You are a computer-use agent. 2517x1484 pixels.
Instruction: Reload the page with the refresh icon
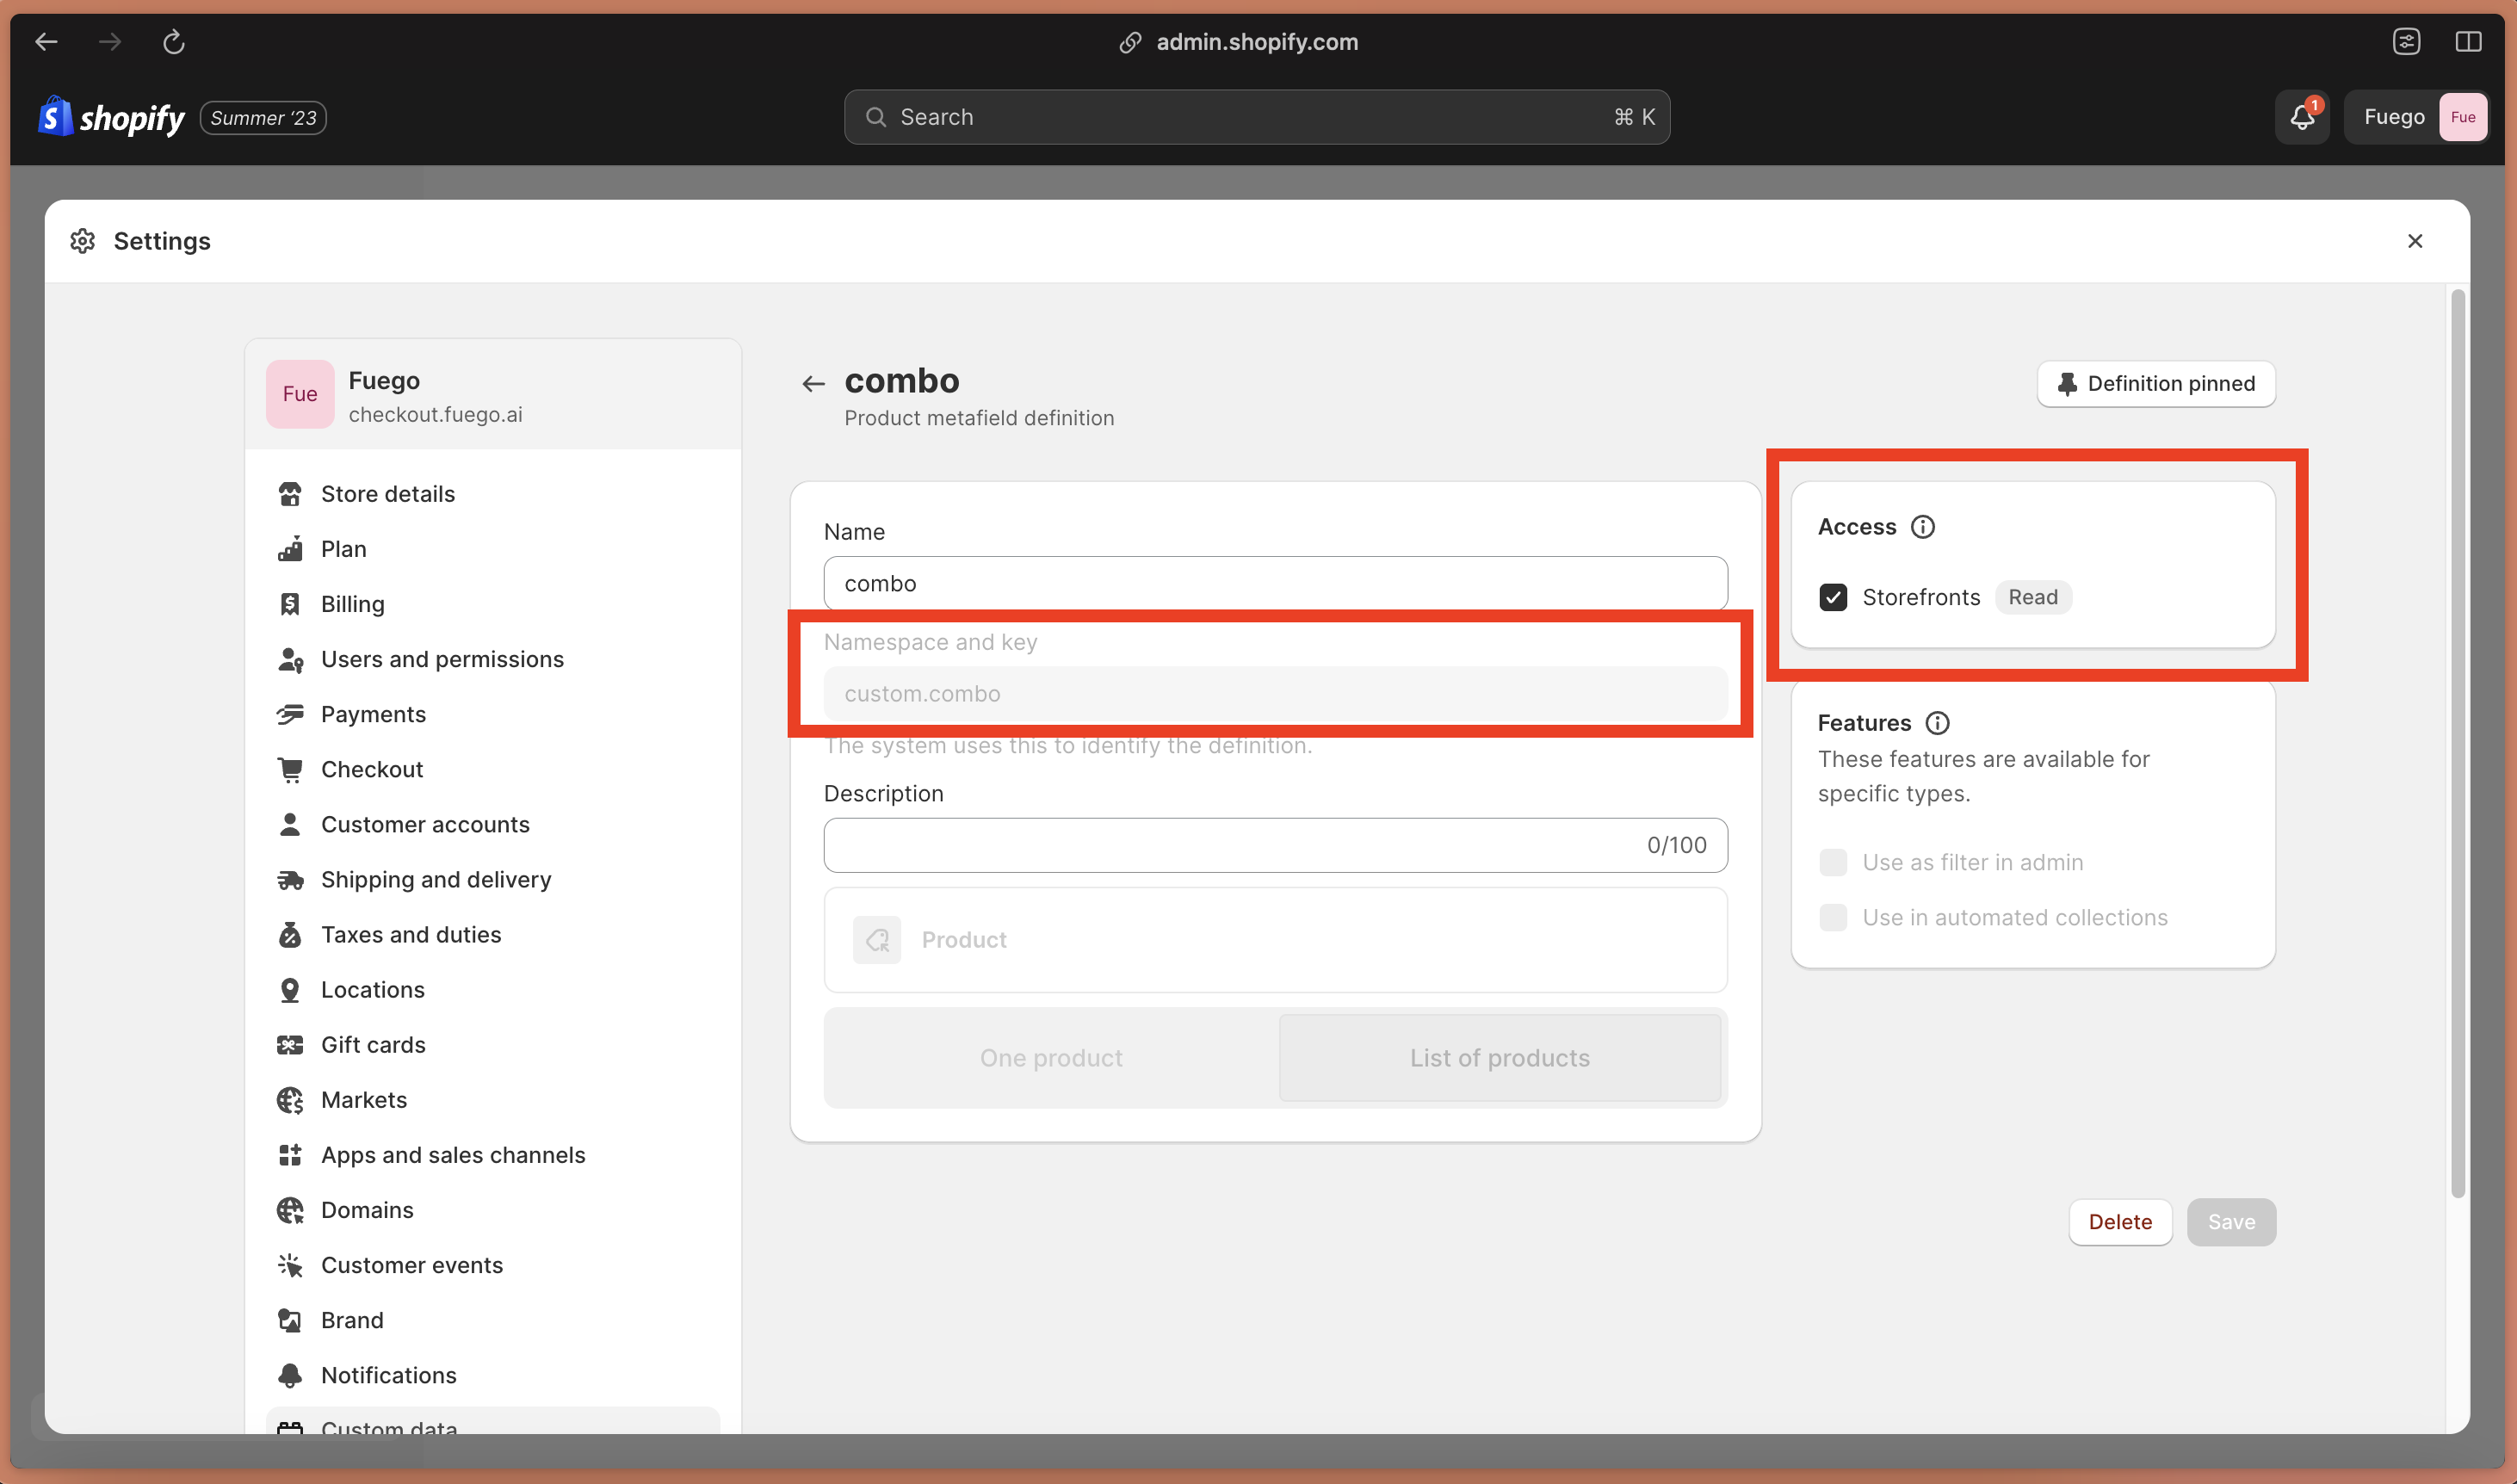tap(173, 41)
